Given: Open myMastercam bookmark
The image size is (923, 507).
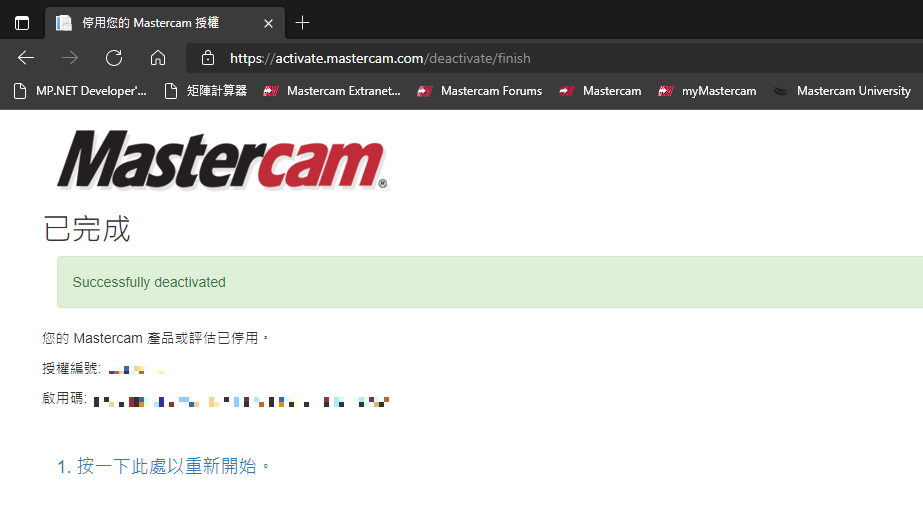Looking at the screenshot, I should point(707,91).
